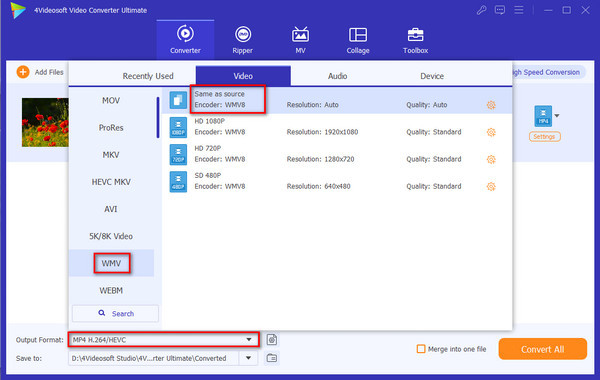Click the flower video thumbnail
This screenshot has height=380, width=600.
pos(45,122)
